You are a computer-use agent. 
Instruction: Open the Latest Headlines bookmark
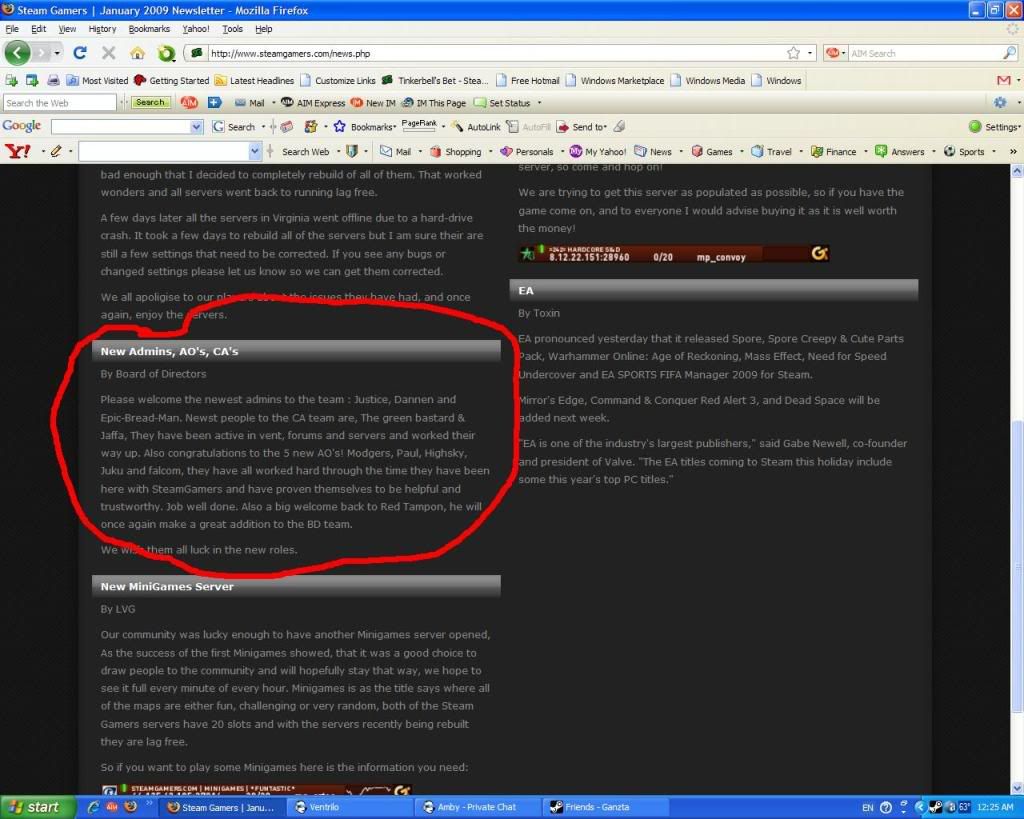(x=255, y=80)
